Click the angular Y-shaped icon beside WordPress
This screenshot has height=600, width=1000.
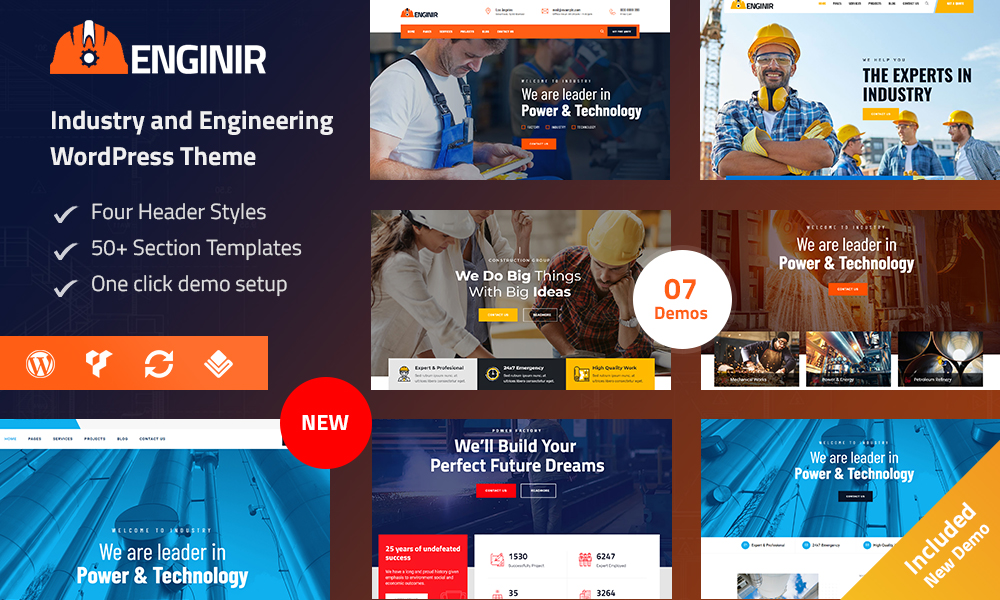100,364
